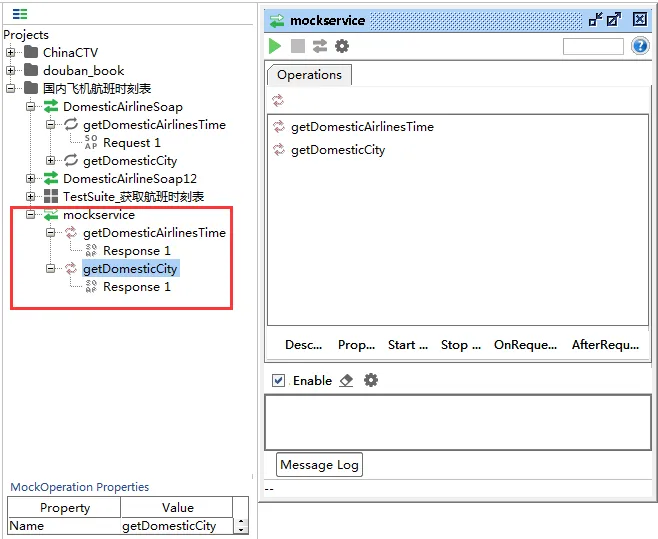This screenshot has height=539, width=658.
Task: Clear the message log with eraser icon
Action: (346, 381)
